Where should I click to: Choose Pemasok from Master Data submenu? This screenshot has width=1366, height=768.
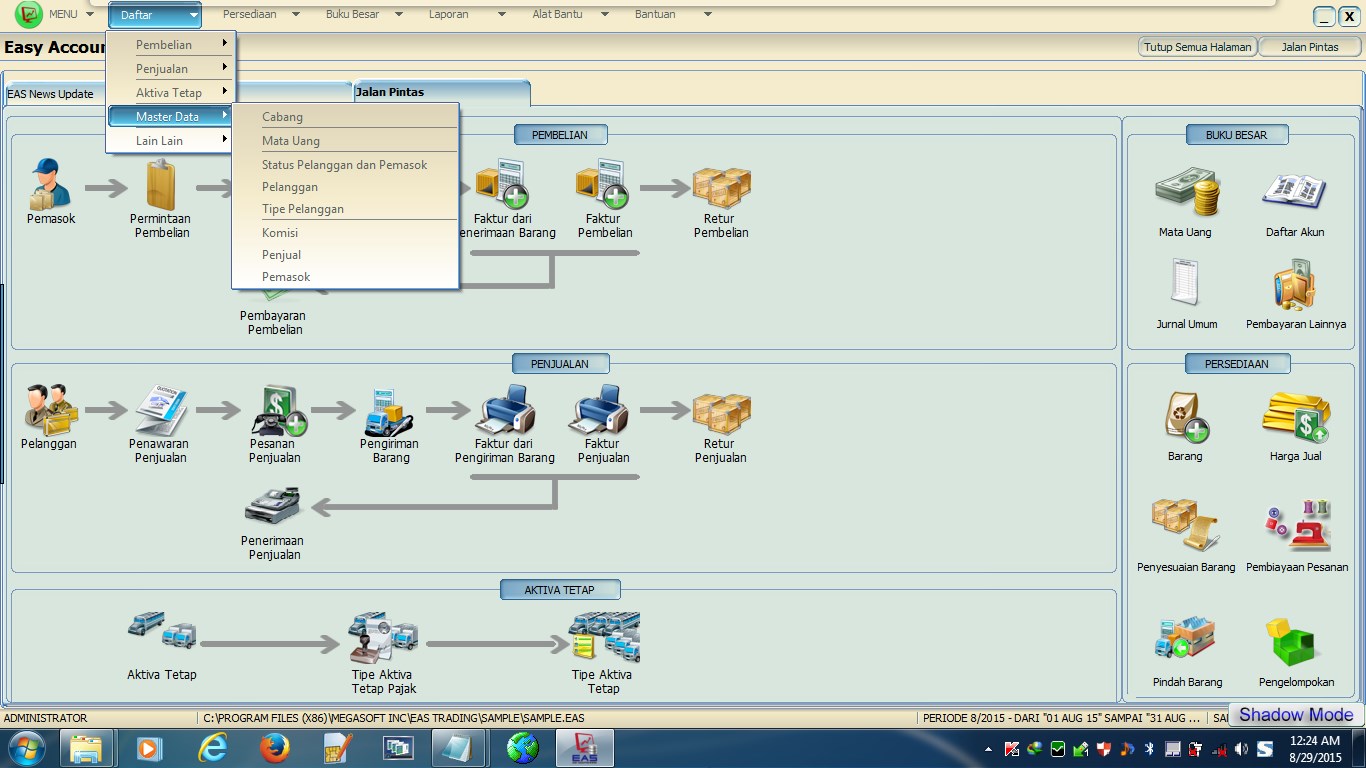pos(345,277)
